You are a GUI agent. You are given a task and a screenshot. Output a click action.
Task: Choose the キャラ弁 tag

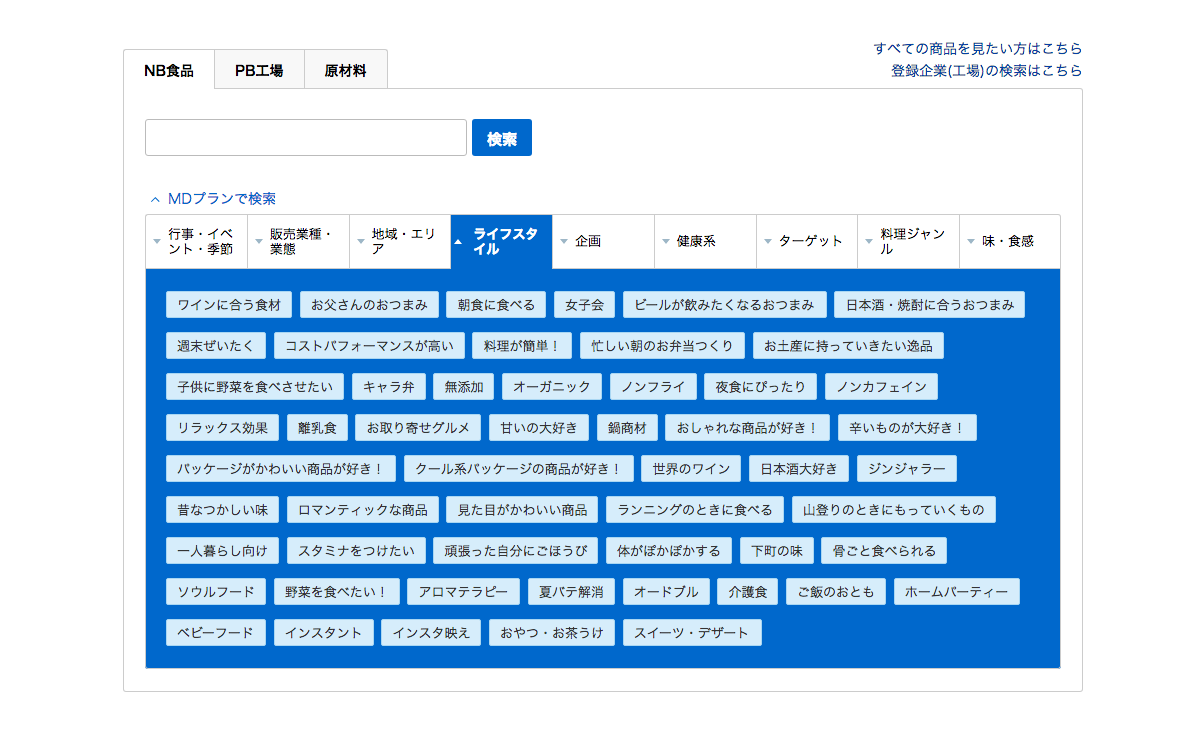click(x=389, y=386)
